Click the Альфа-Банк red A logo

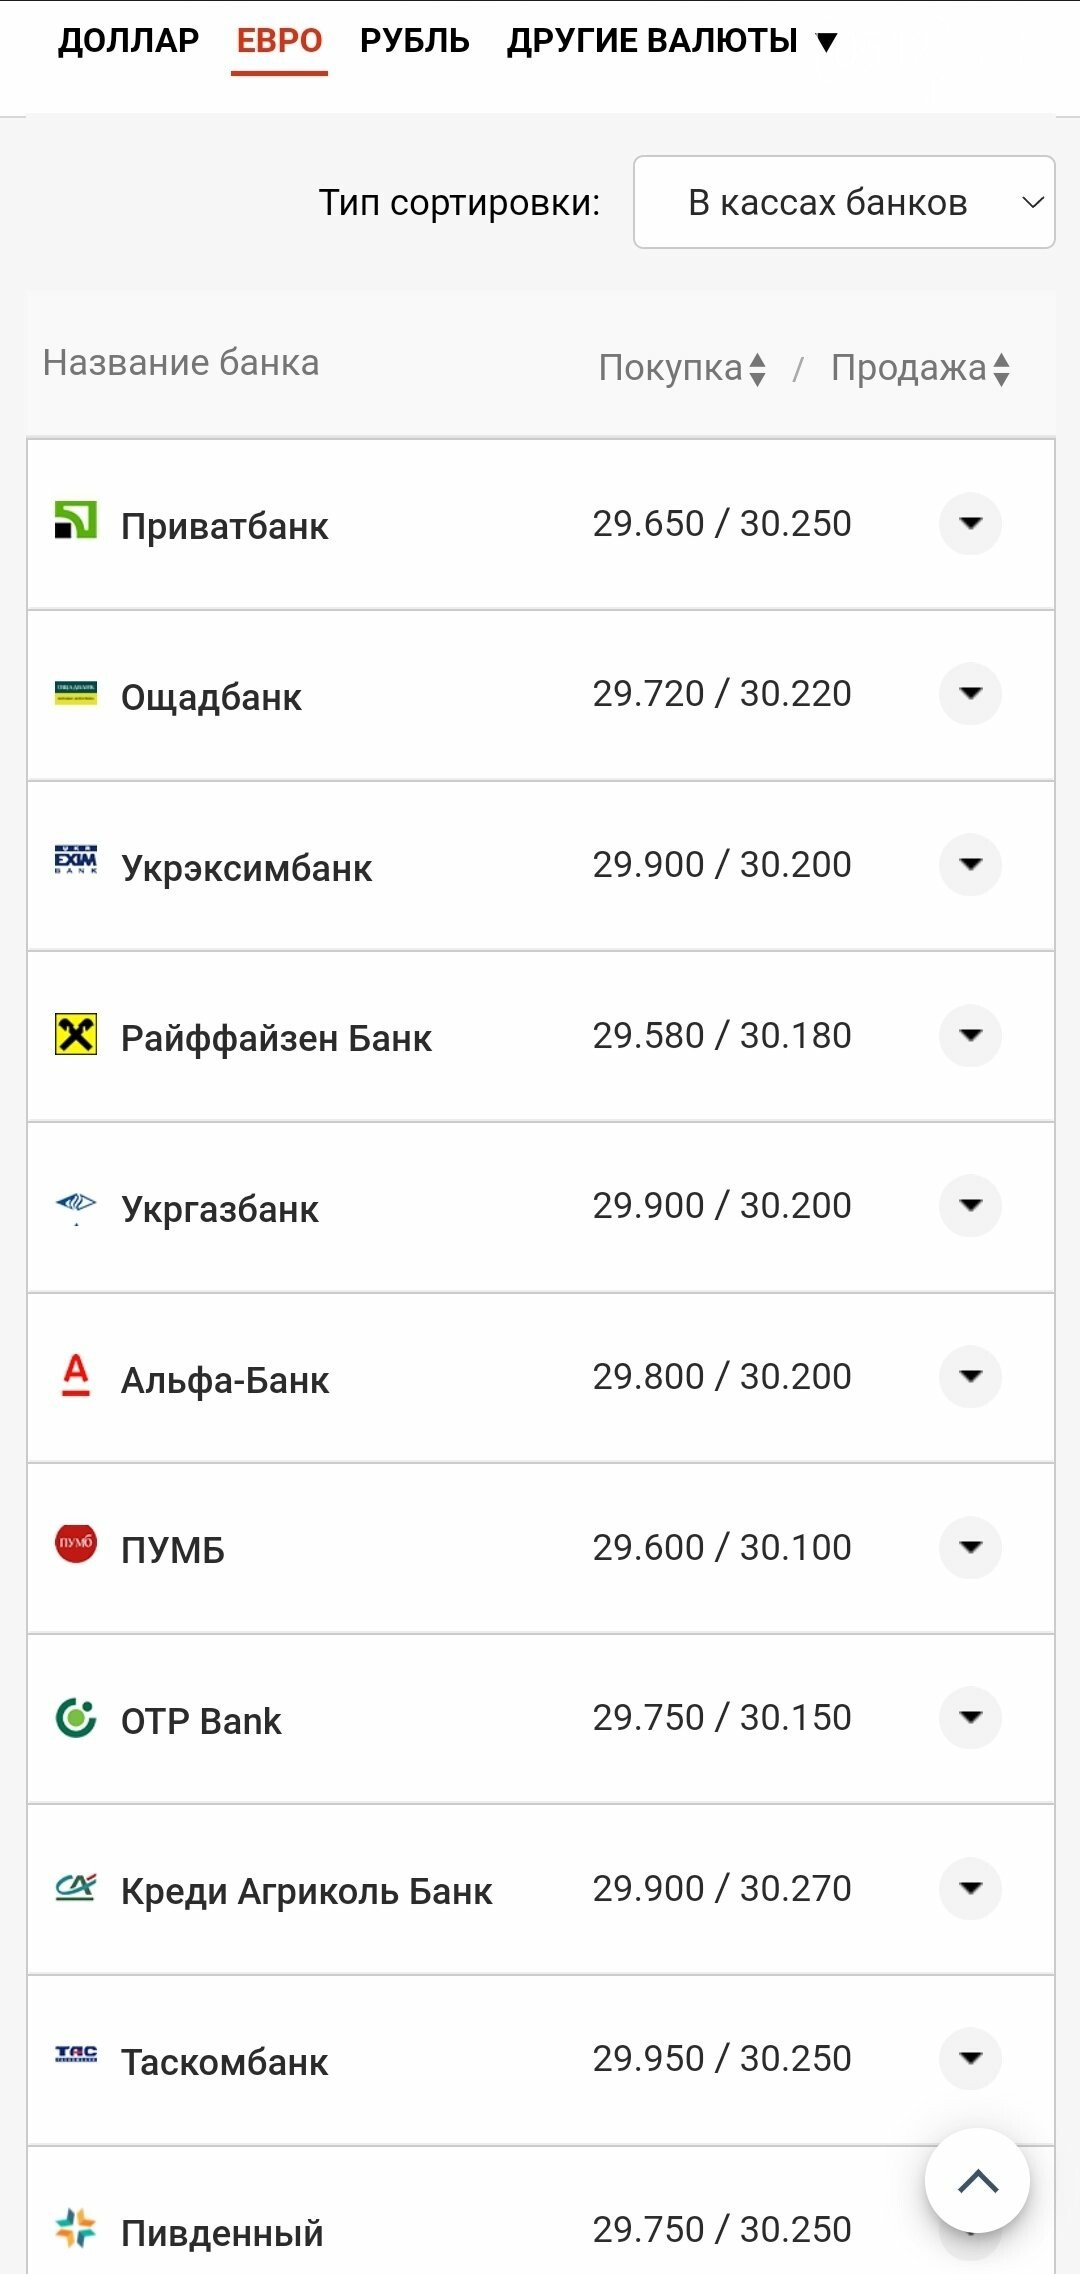point(76,1375)
